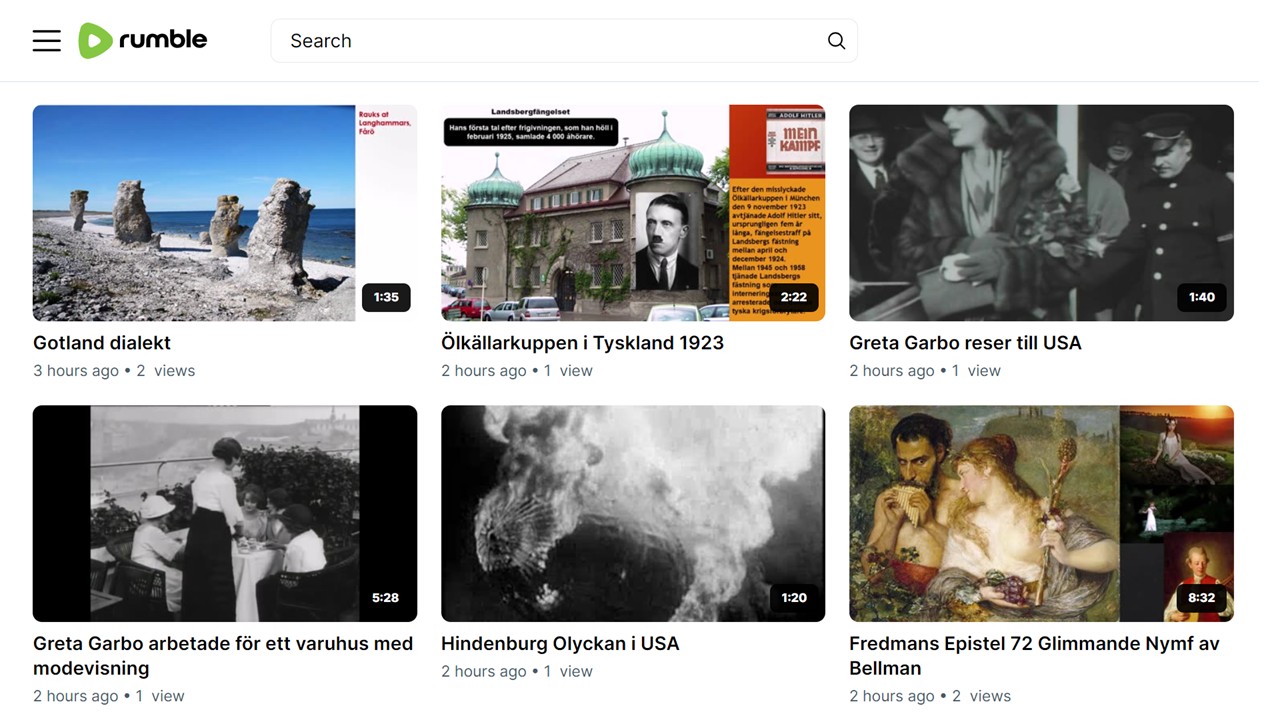Open the Fredmans Epistel painting thumbnail
The height and width of the screenshot is (720, 1280).
click(1040, 513)
